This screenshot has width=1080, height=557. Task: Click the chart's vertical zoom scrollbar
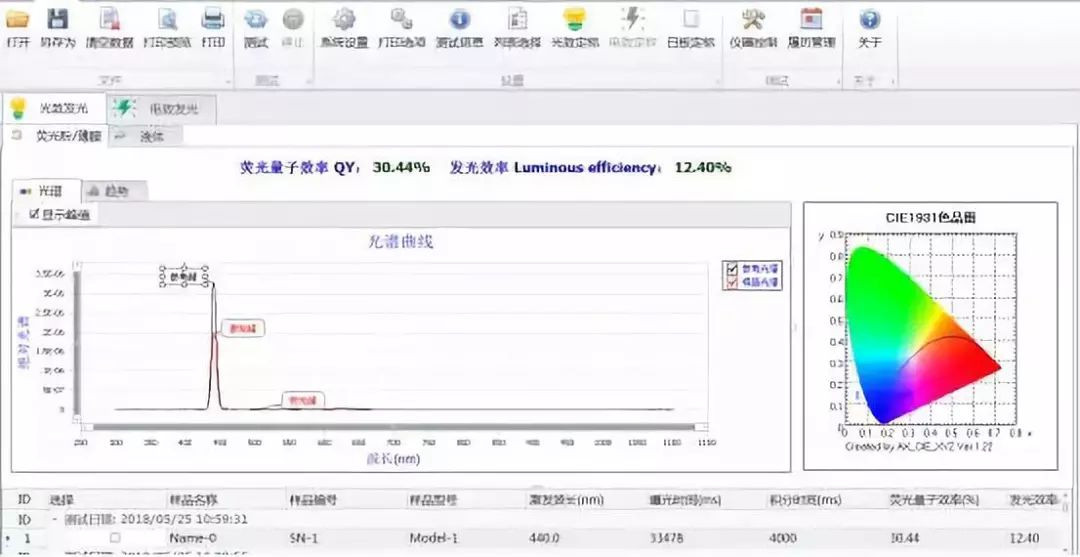coord(76,342)
